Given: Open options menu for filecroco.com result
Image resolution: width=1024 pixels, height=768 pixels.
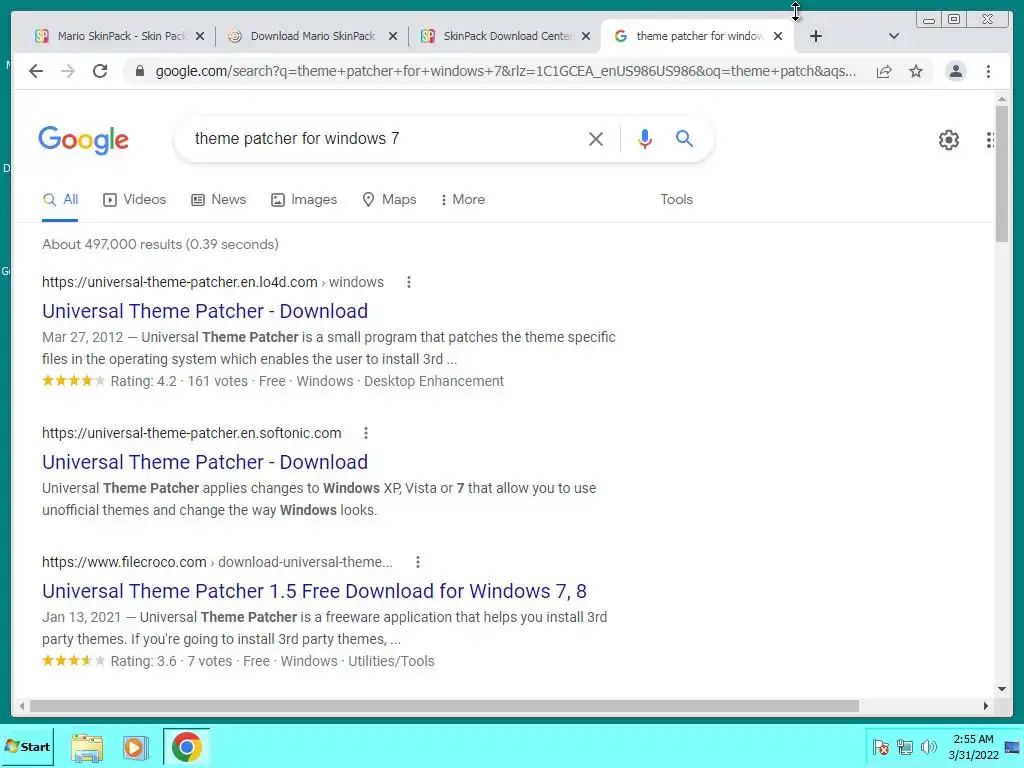Looking at the screenshot, I should pos(418,562).
